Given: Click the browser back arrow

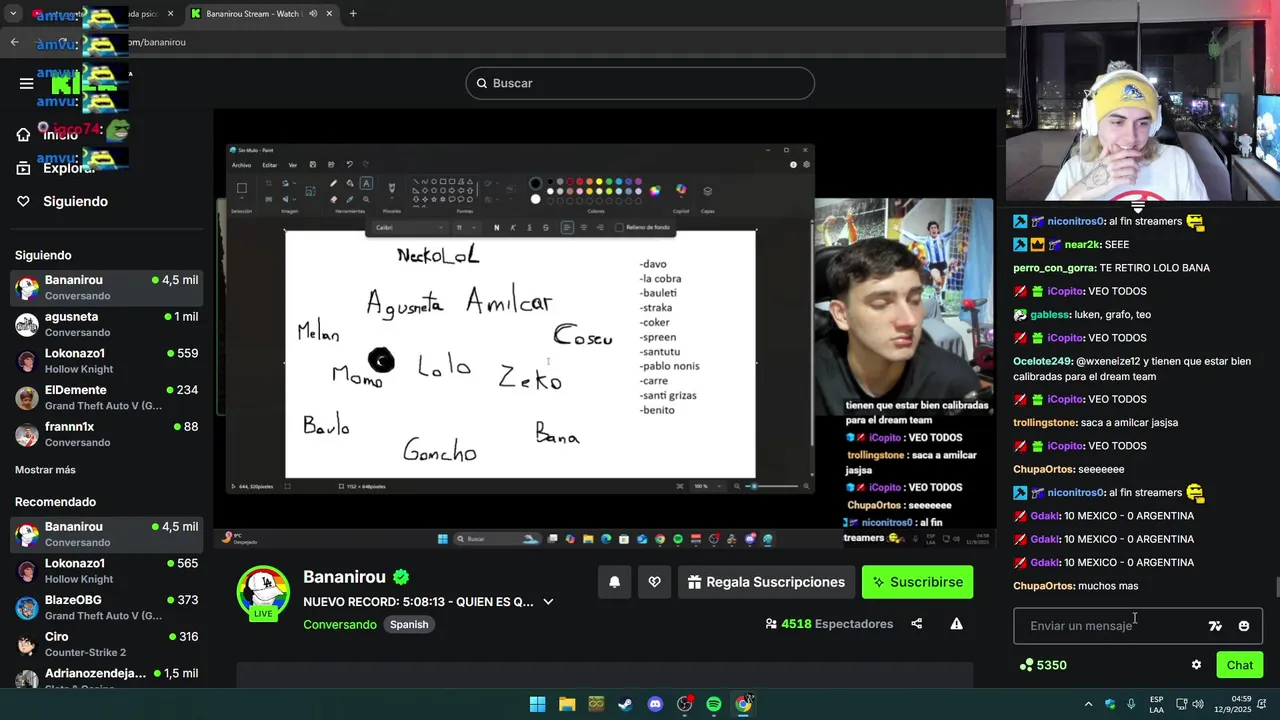Looking at the screenshot, I should coord(14,42).
